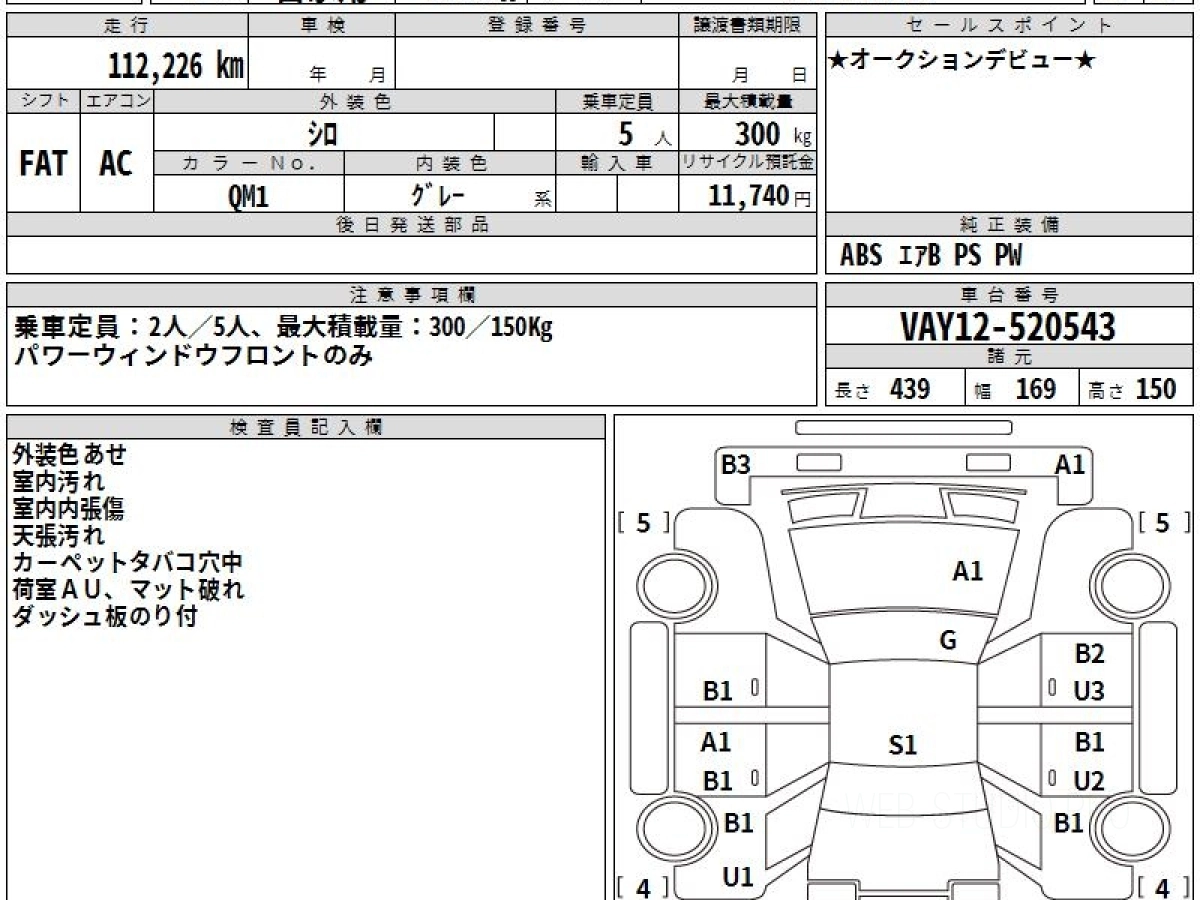Select the FAT shift value
Viewport: 1200px width, 900px height.
pyautogui.click(x=43, y=163)
